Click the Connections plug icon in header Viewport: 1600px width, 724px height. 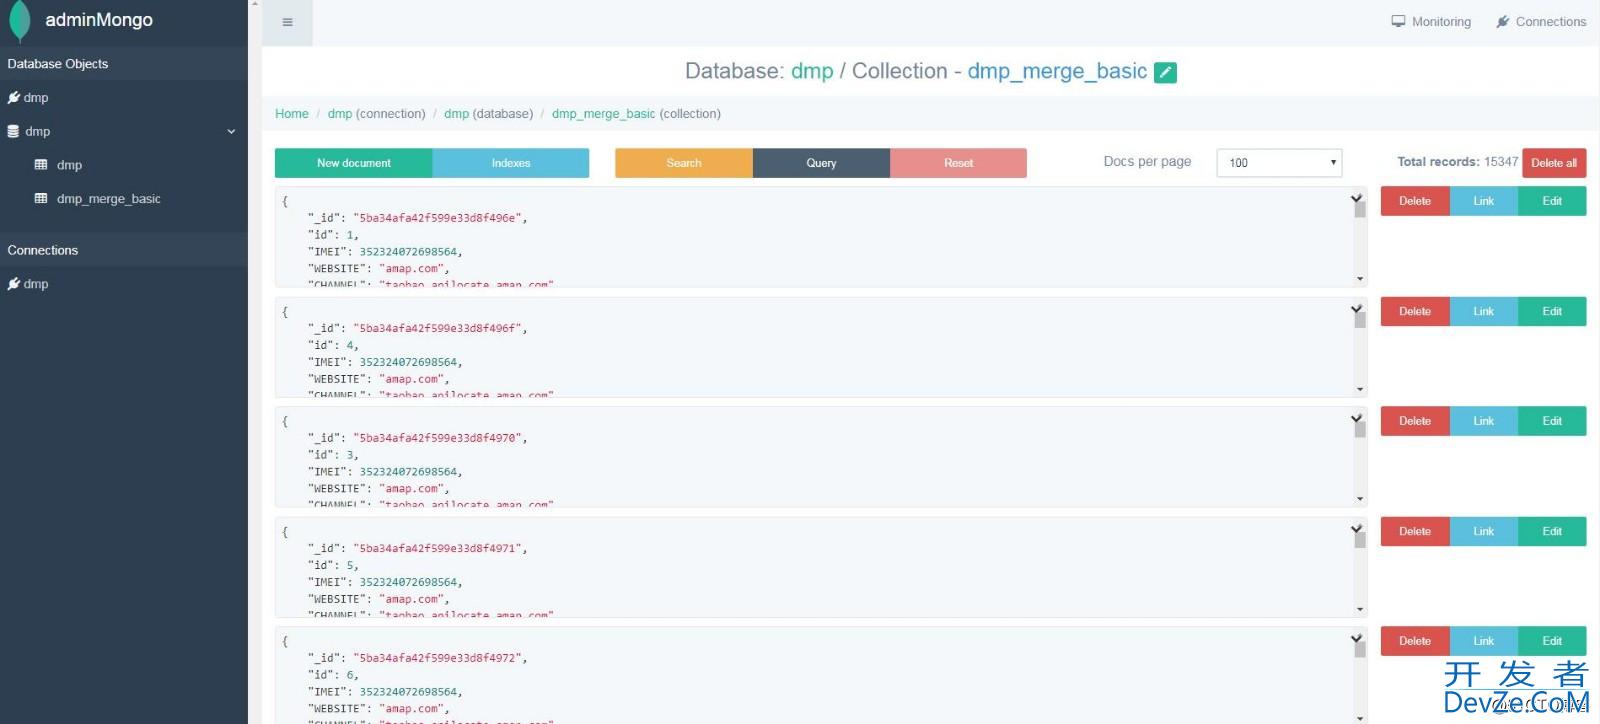1503,21
